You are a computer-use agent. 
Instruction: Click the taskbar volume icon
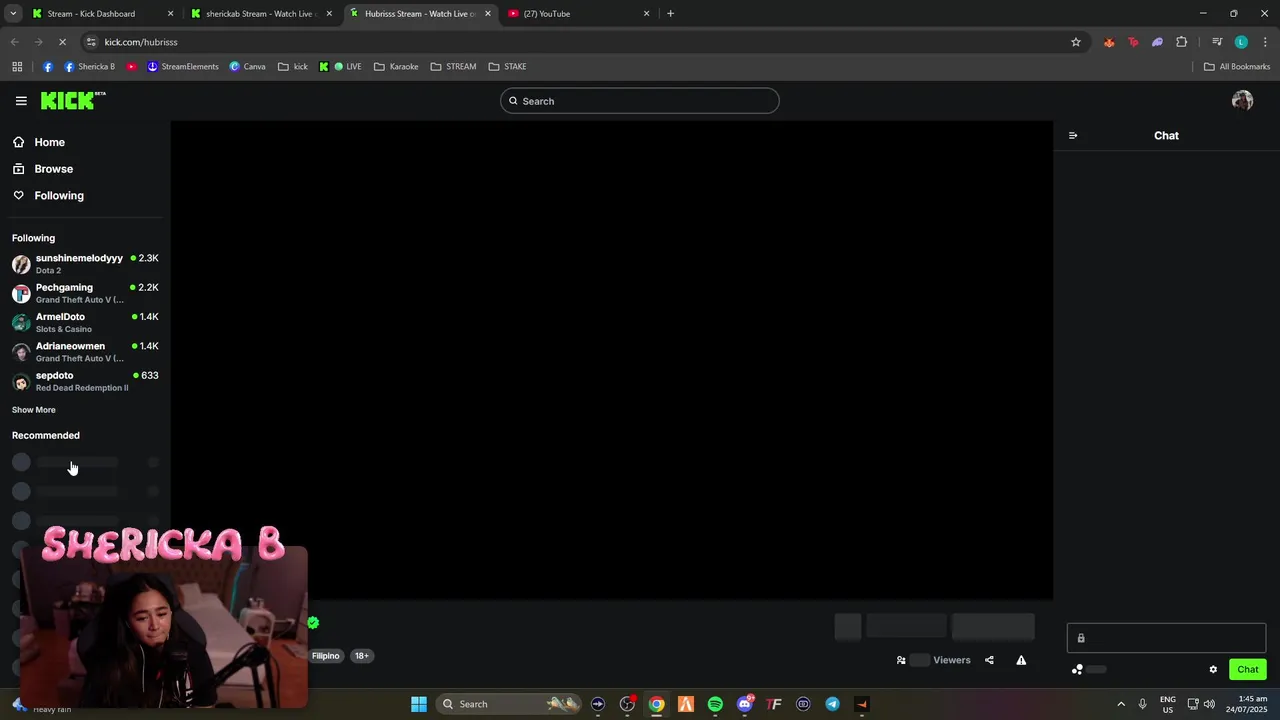point(1209,704)
